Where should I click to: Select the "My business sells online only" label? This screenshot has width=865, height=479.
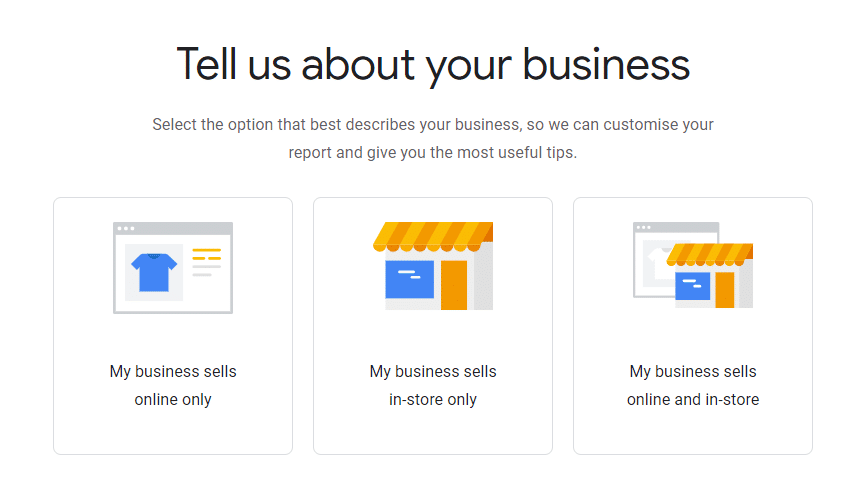[x=173, y=385]
